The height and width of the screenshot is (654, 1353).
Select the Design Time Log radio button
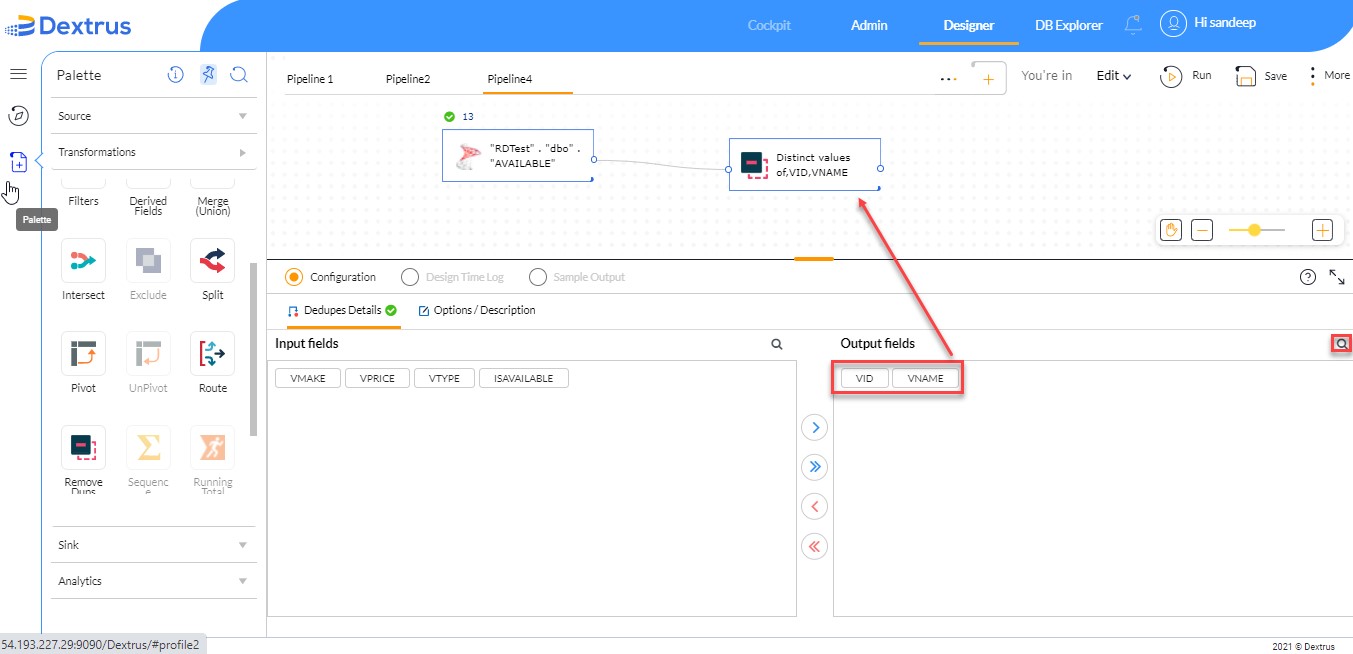click(409, 277)
